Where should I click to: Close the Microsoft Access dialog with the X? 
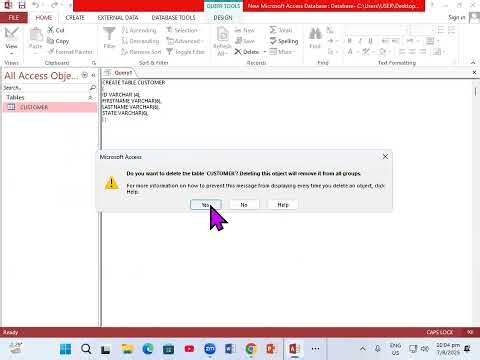pyautogui.click(x=385, y=156)
